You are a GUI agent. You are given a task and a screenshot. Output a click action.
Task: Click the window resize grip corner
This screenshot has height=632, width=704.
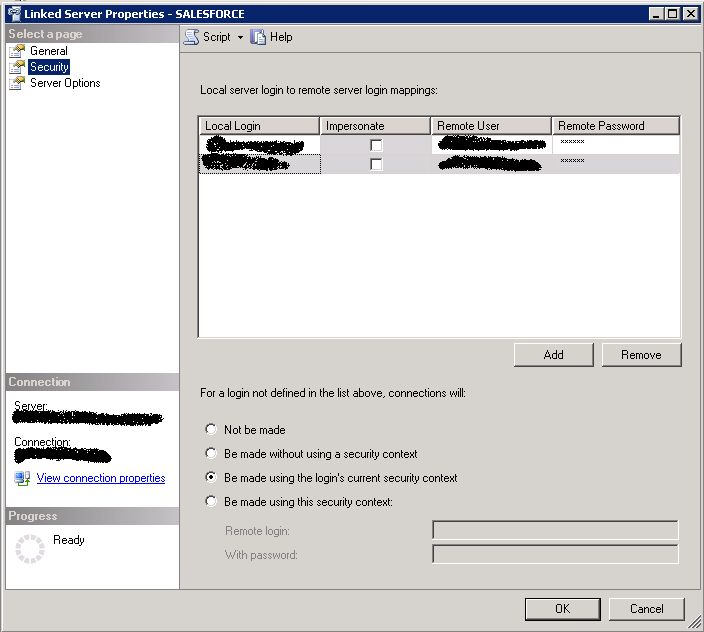695,623
